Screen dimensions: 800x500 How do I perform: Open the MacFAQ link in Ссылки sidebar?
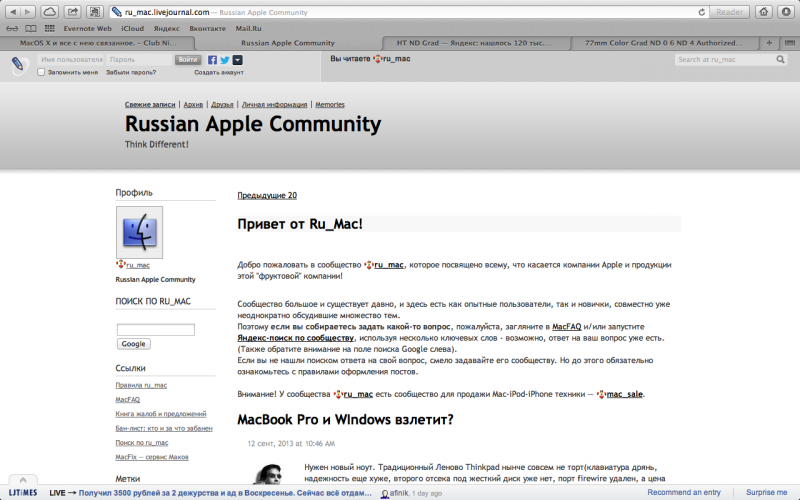click(x=128, y=399)
